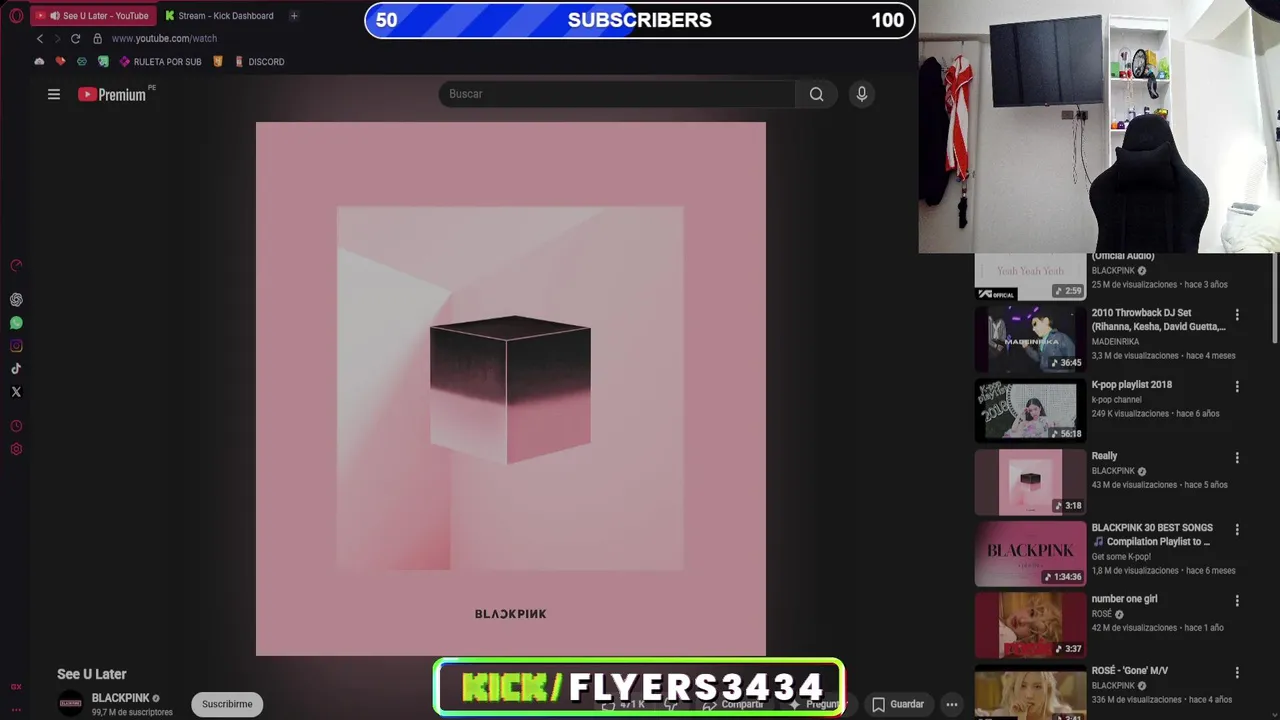Screen dimensions: 1280x720
Task: Click the BLACKPINK album art video player
Action: (x=511, y=389)
